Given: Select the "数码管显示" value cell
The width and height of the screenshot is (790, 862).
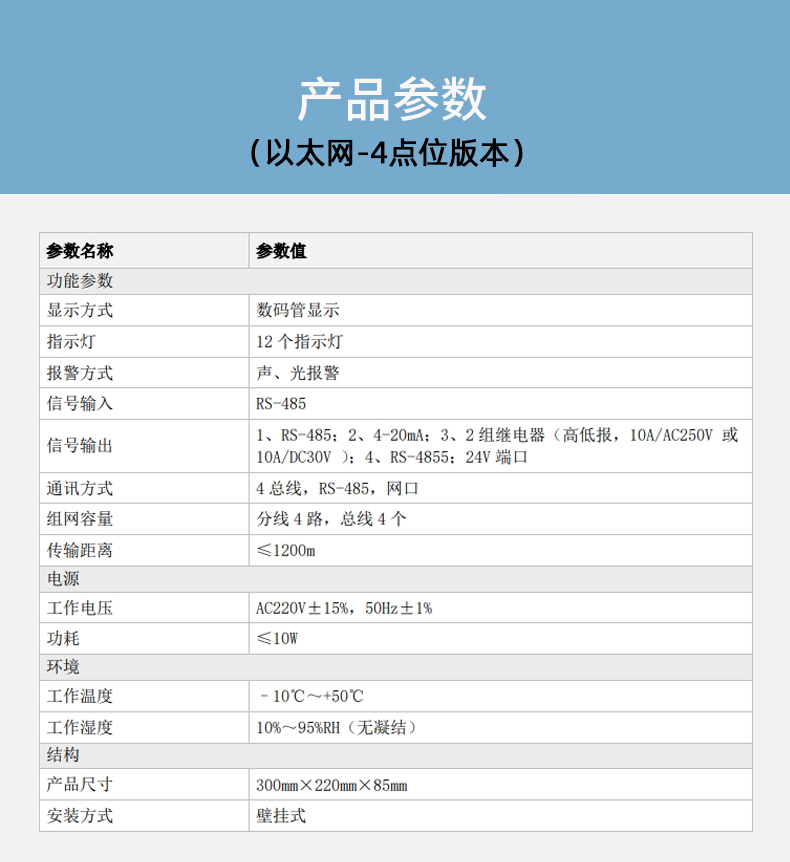Looking at the screenshot, I should [x=298, y=311].
